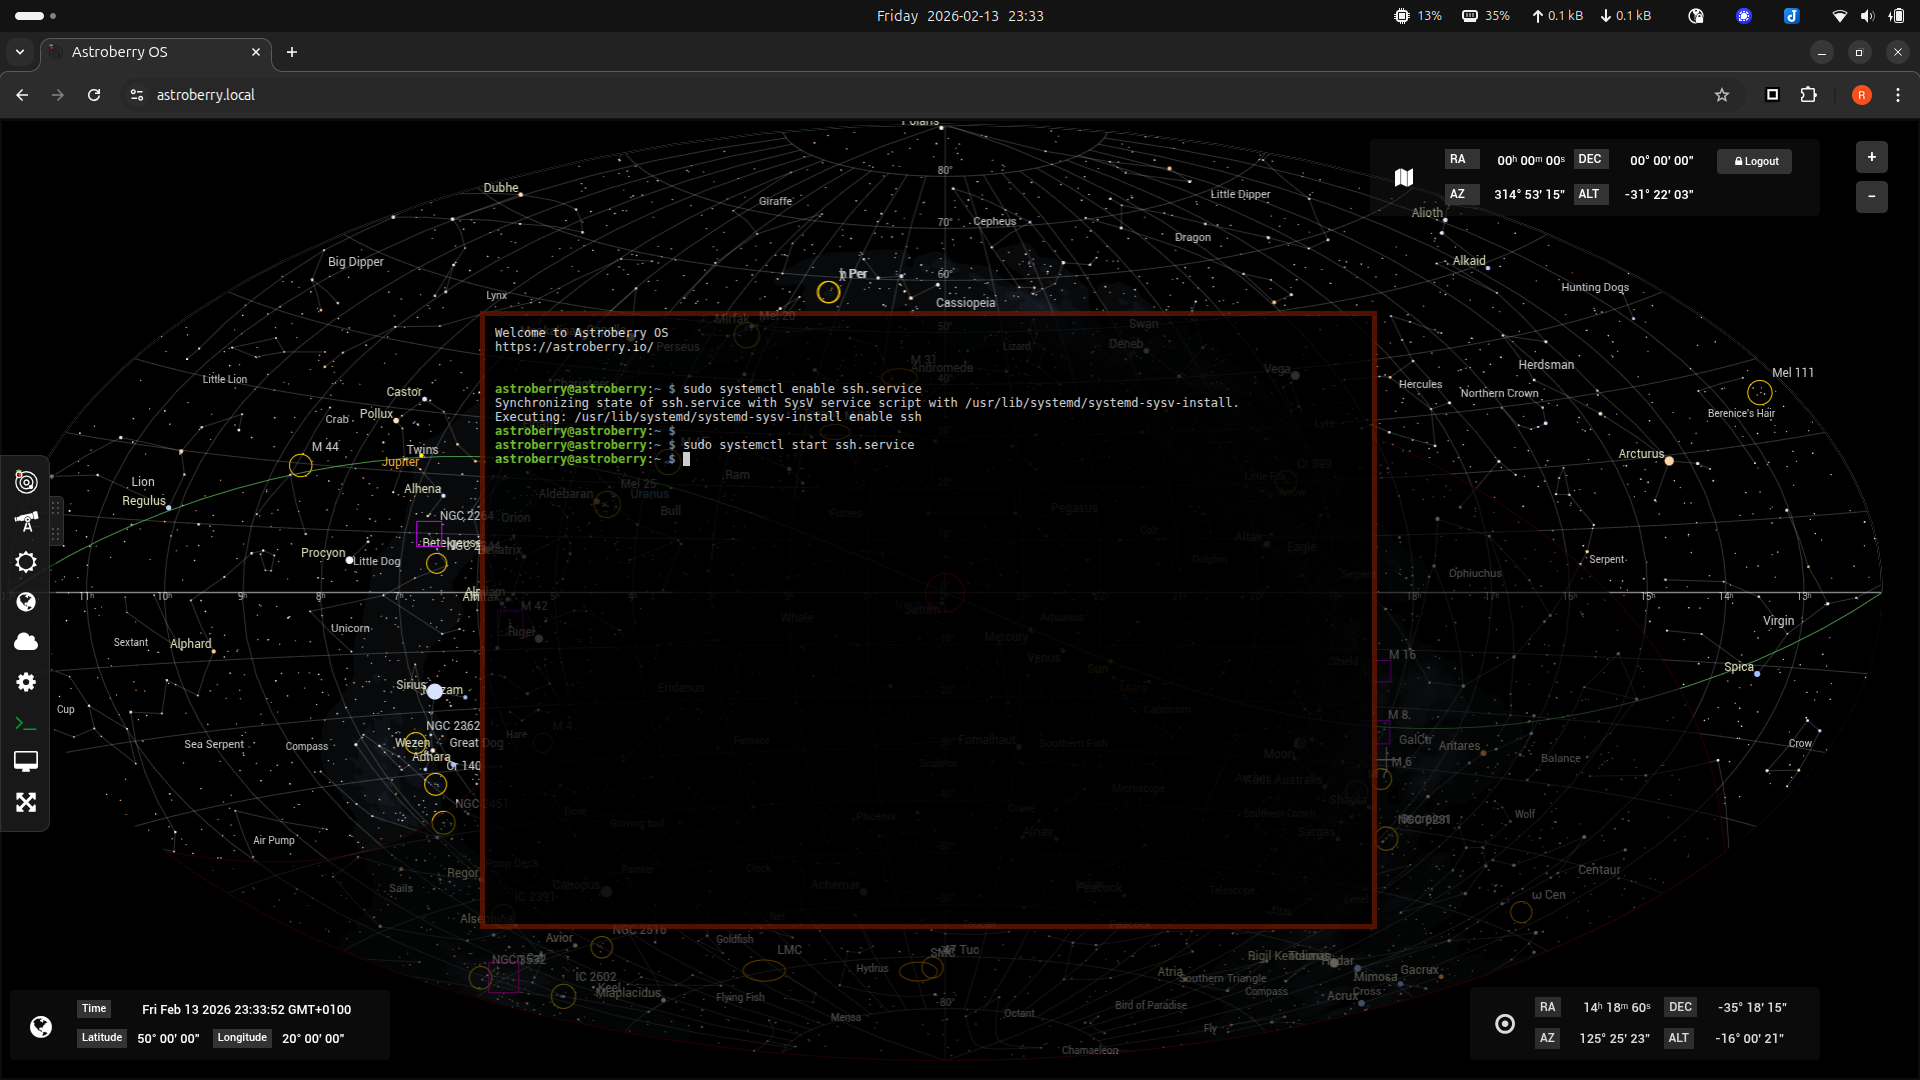Screen dimensions: 1920x1080
Task: Zoom out the sky map with minus
Action: click(x=1871, y=196)
